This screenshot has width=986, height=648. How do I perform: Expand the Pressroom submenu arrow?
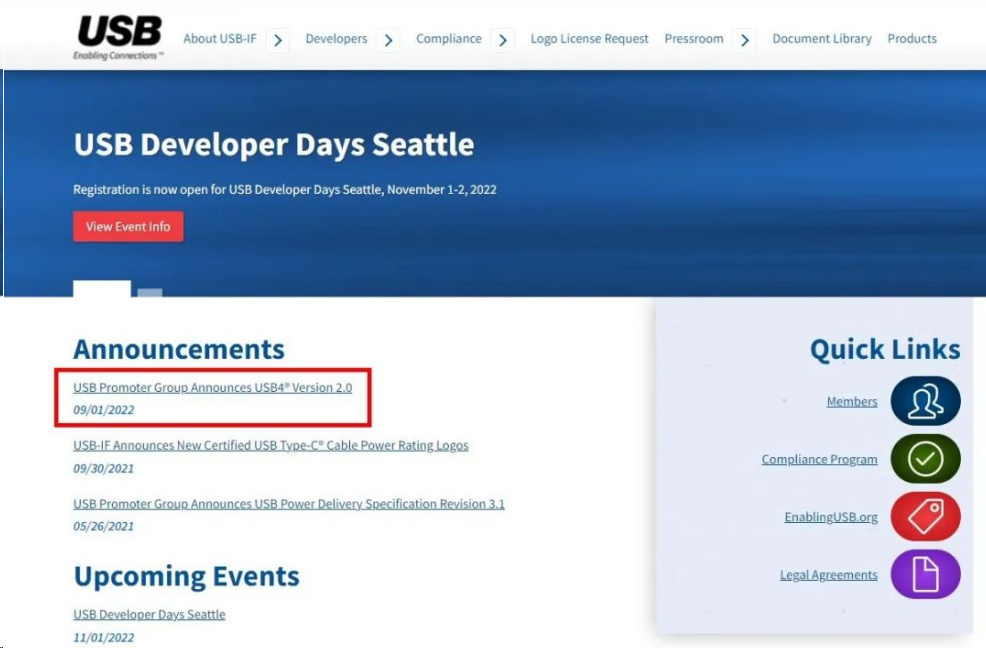pos(745,40)
